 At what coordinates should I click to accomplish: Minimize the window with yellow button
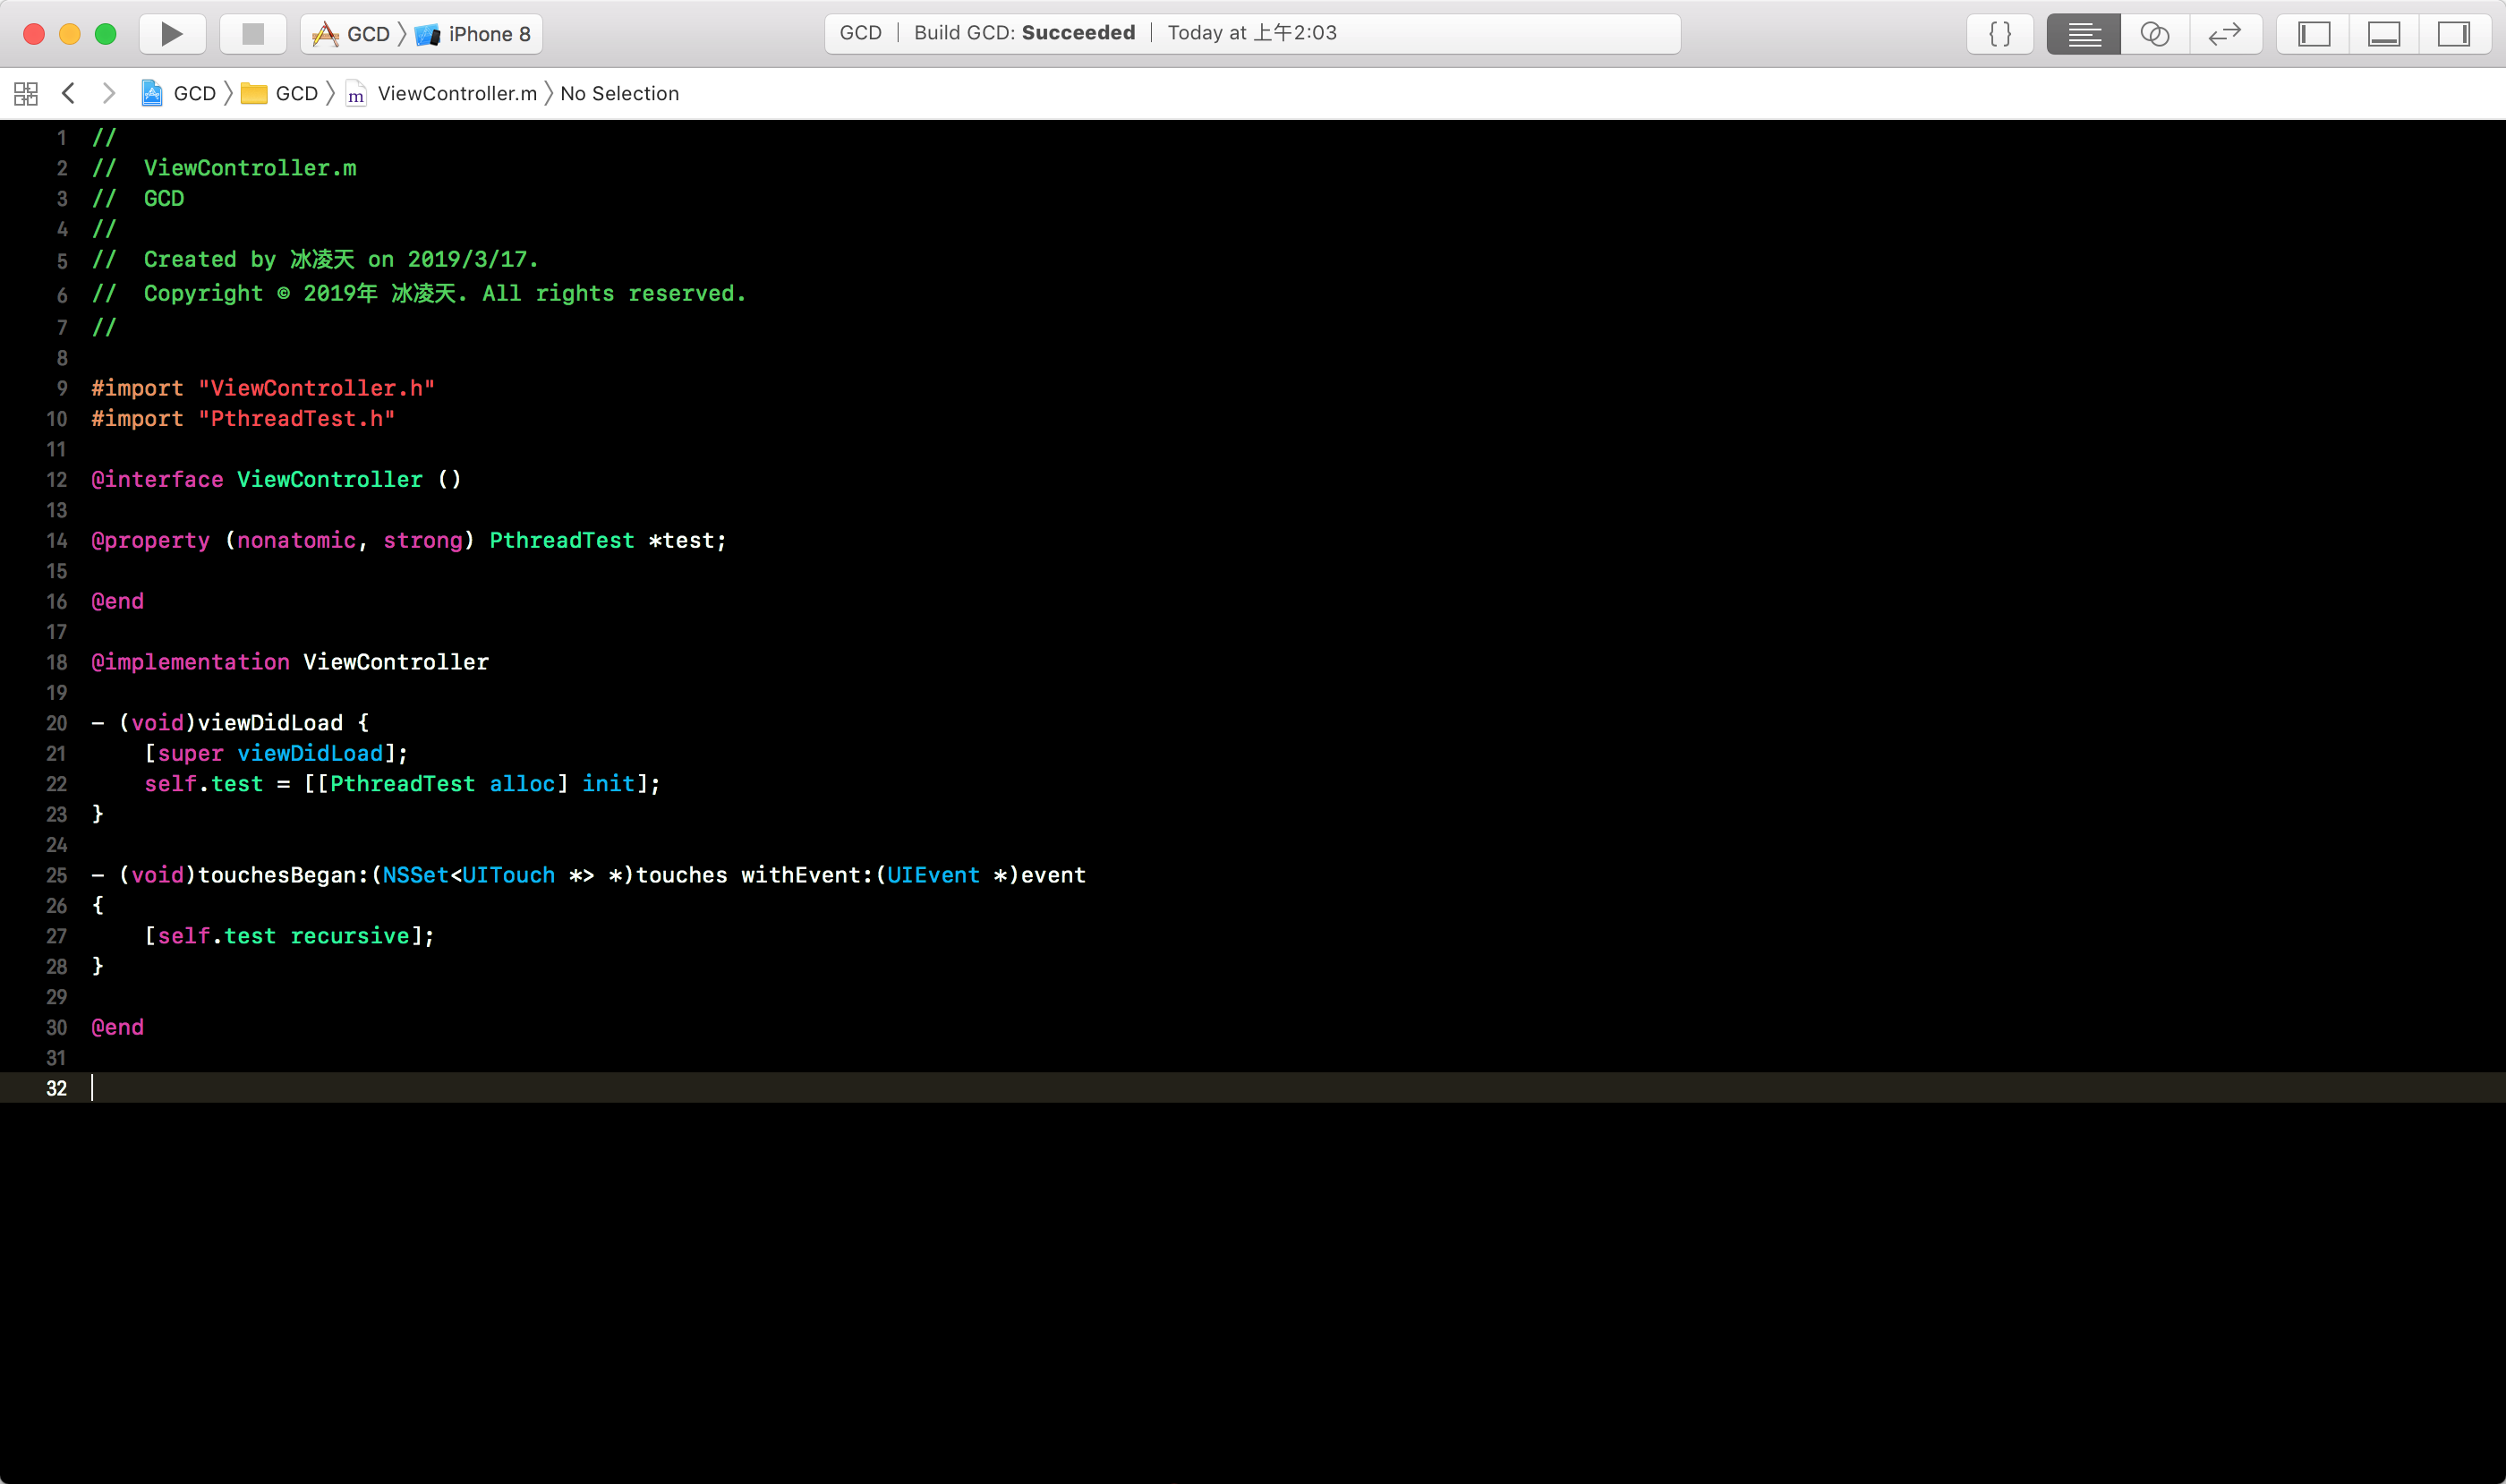point(70,34)
